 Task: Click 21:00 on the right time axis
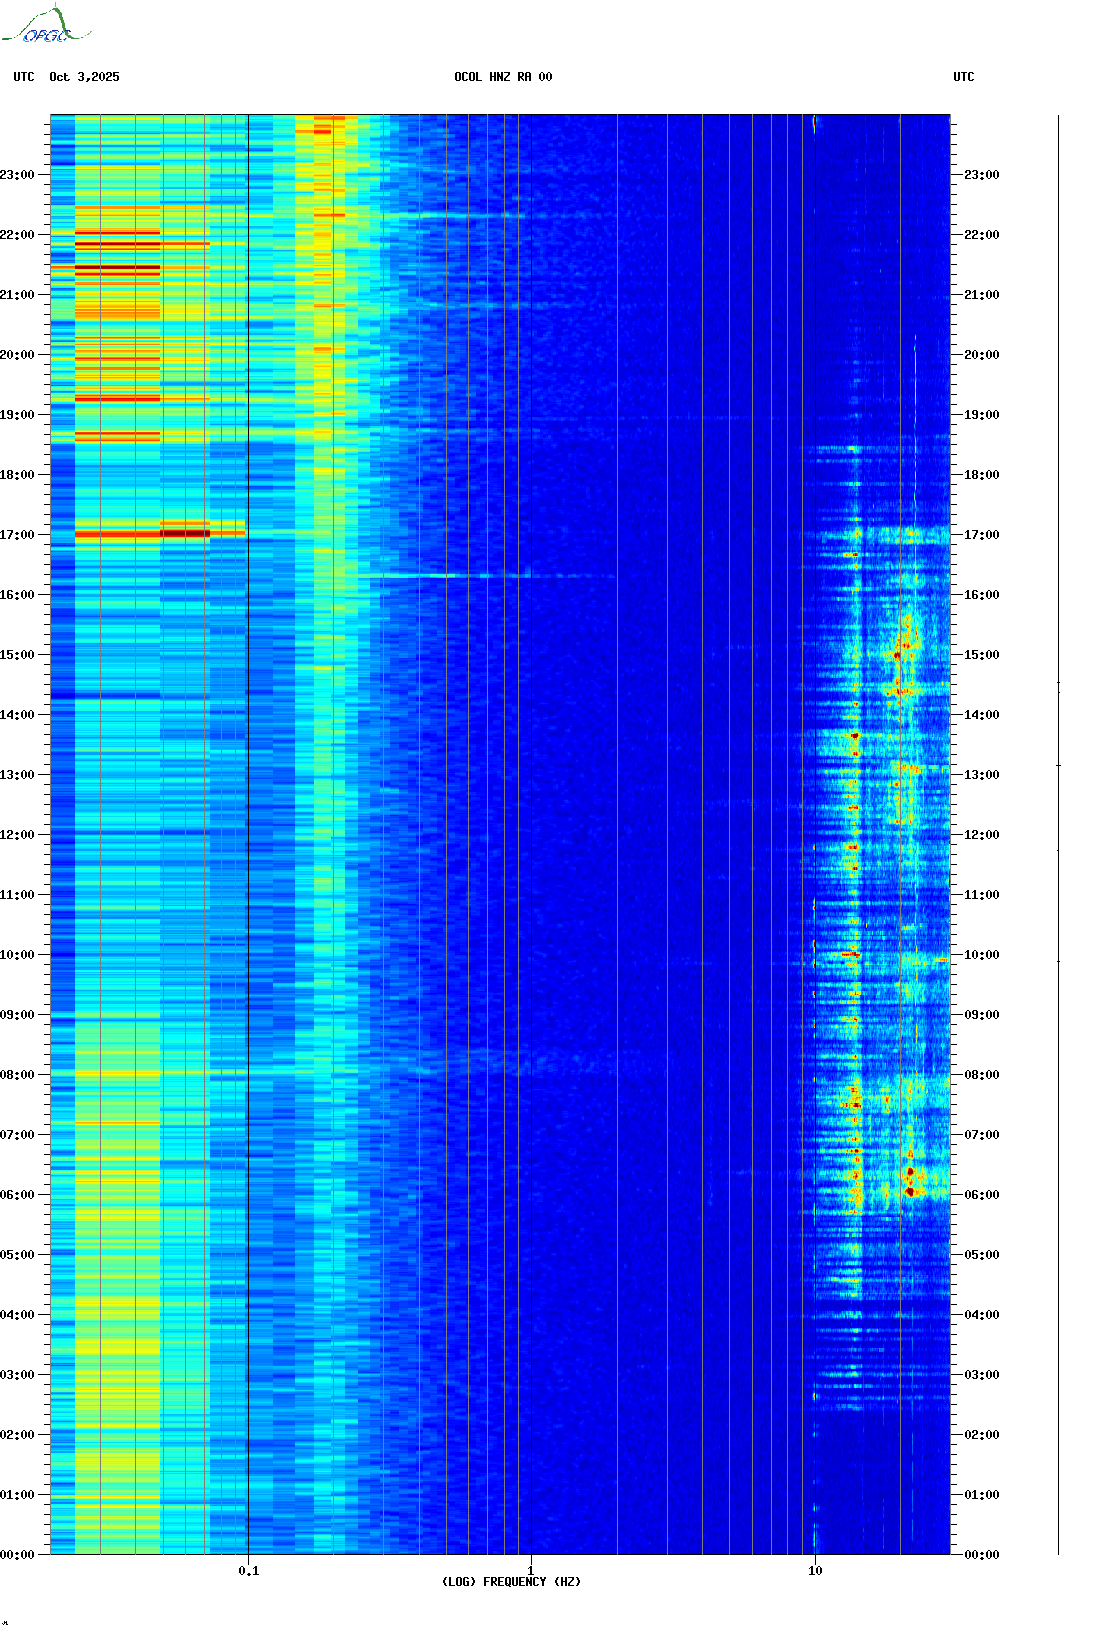pyautogui.click(x=981, y=295)
